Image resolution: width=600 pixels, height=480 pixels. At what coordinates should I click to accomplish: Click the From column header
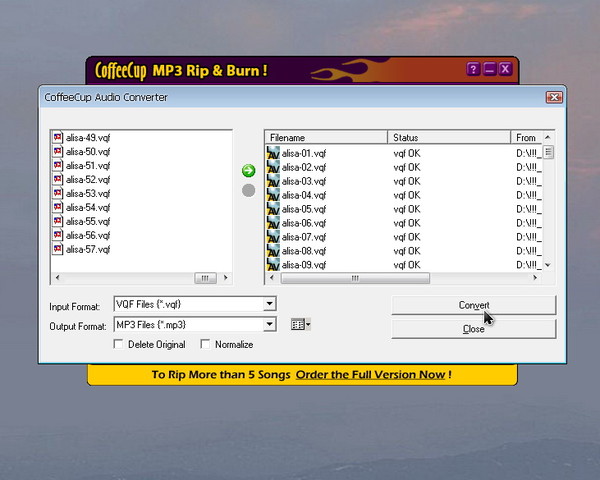click(526, 137)
